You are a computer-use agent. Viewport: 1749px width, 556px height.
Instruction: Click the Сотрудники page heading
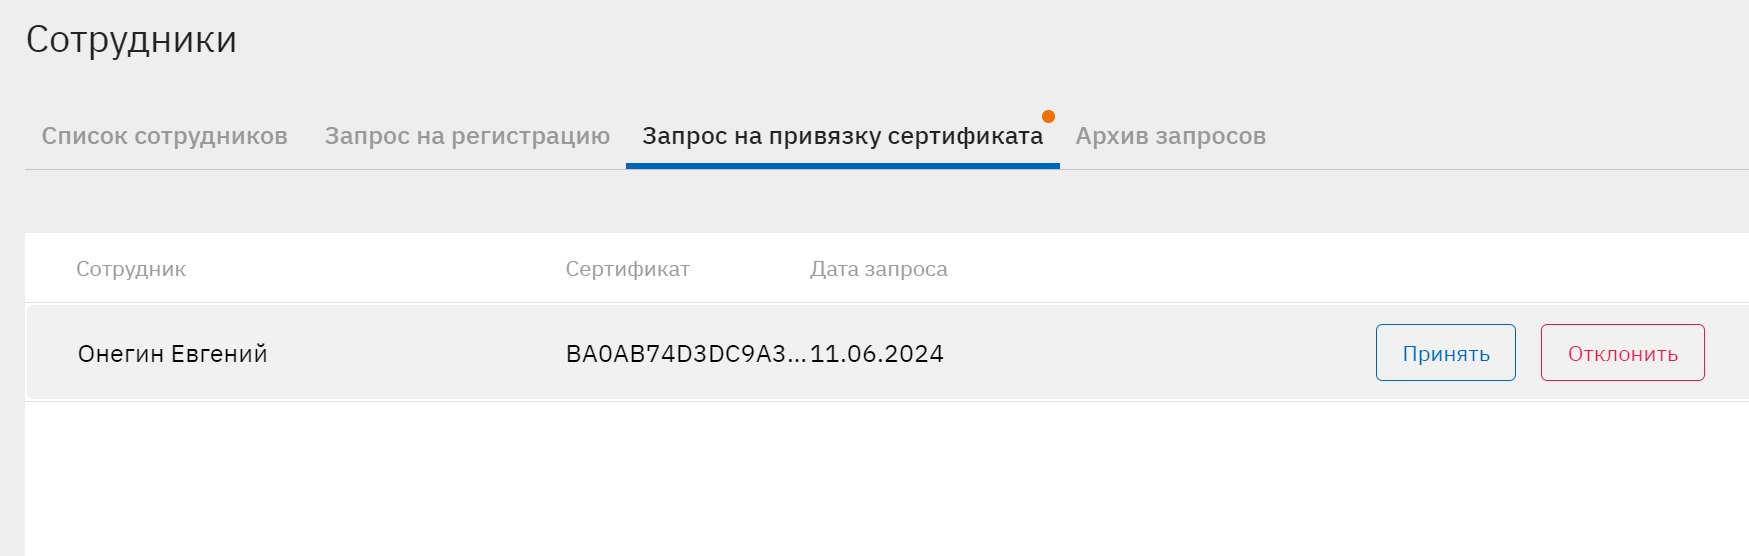(x=131, y=40)
